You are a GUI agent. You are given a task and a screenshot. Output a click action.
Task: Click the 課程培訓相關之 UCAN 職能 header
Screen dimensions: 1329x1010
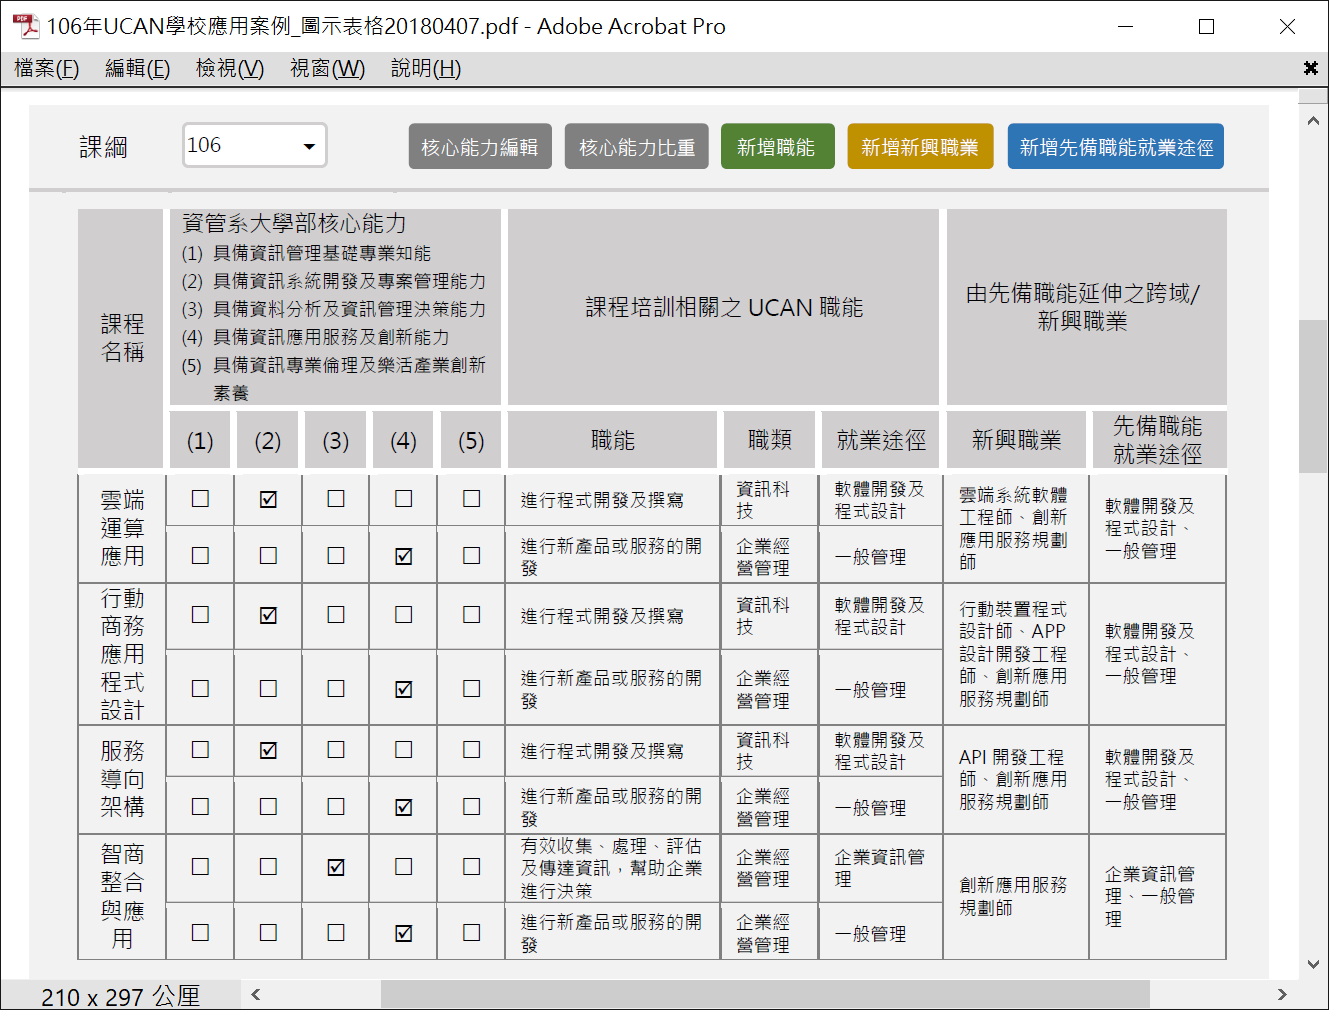pyautogui.click(x=724, y=307)
